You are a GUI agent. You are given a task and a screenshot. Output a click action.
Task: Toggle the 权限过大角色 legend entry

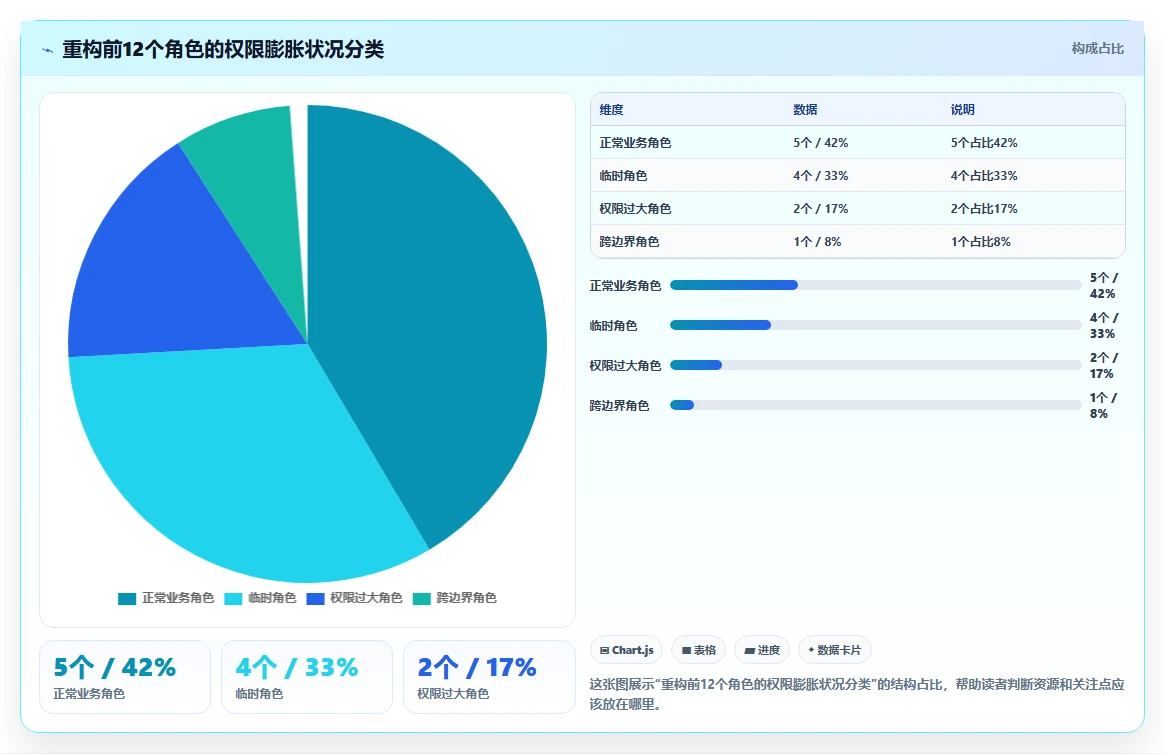(x=354, y=598)
